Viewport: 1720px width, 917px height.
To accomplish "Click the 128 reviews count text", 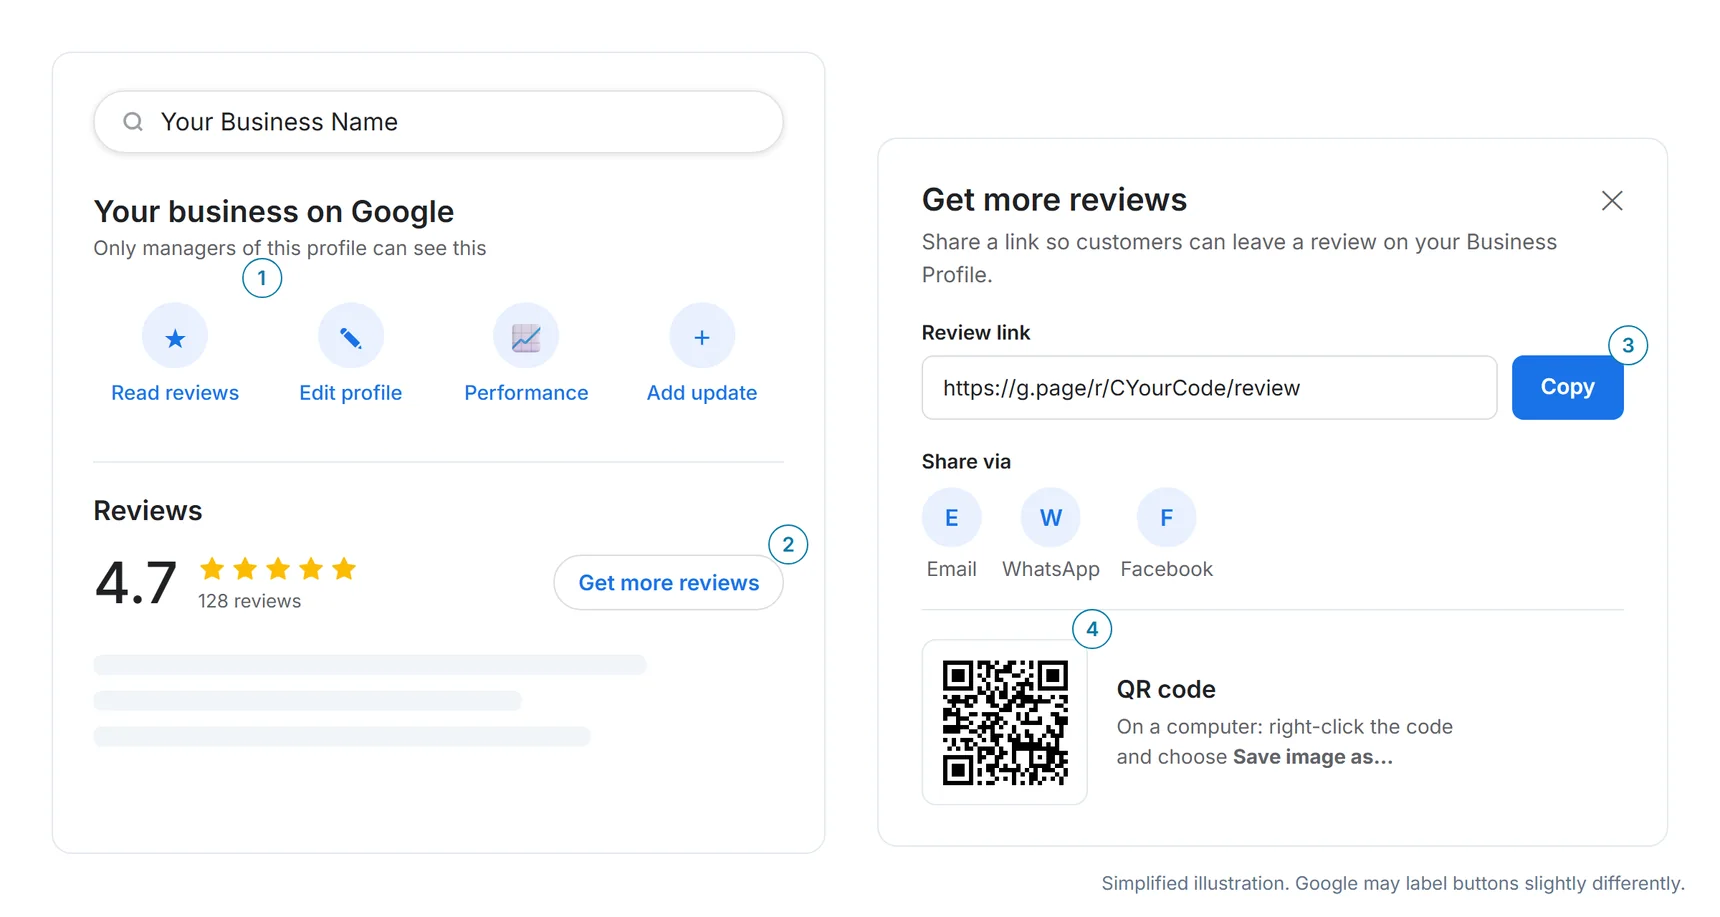I will tap(249, 601).
